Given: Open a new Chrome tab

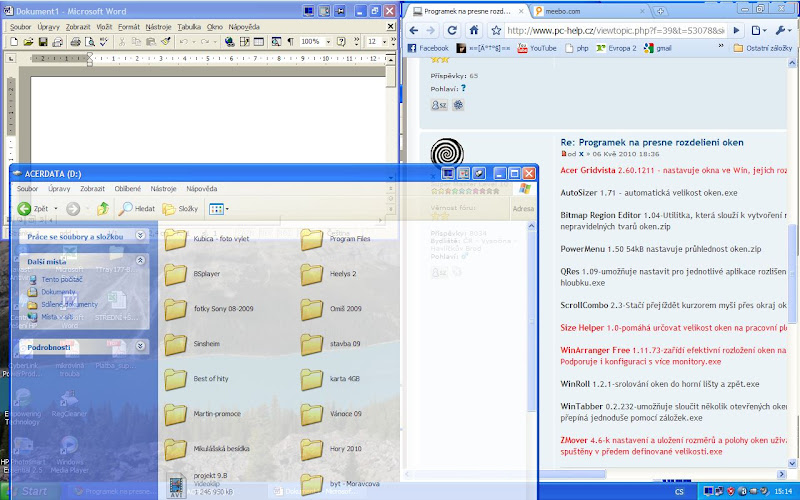Looking at the screenshot, I should (660, 11).
